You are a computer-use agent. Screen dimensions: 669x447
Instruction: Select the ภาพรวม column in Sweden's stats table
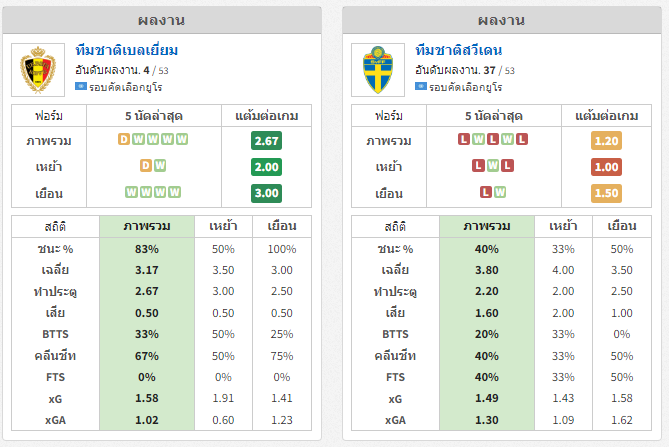click(487, 226)
